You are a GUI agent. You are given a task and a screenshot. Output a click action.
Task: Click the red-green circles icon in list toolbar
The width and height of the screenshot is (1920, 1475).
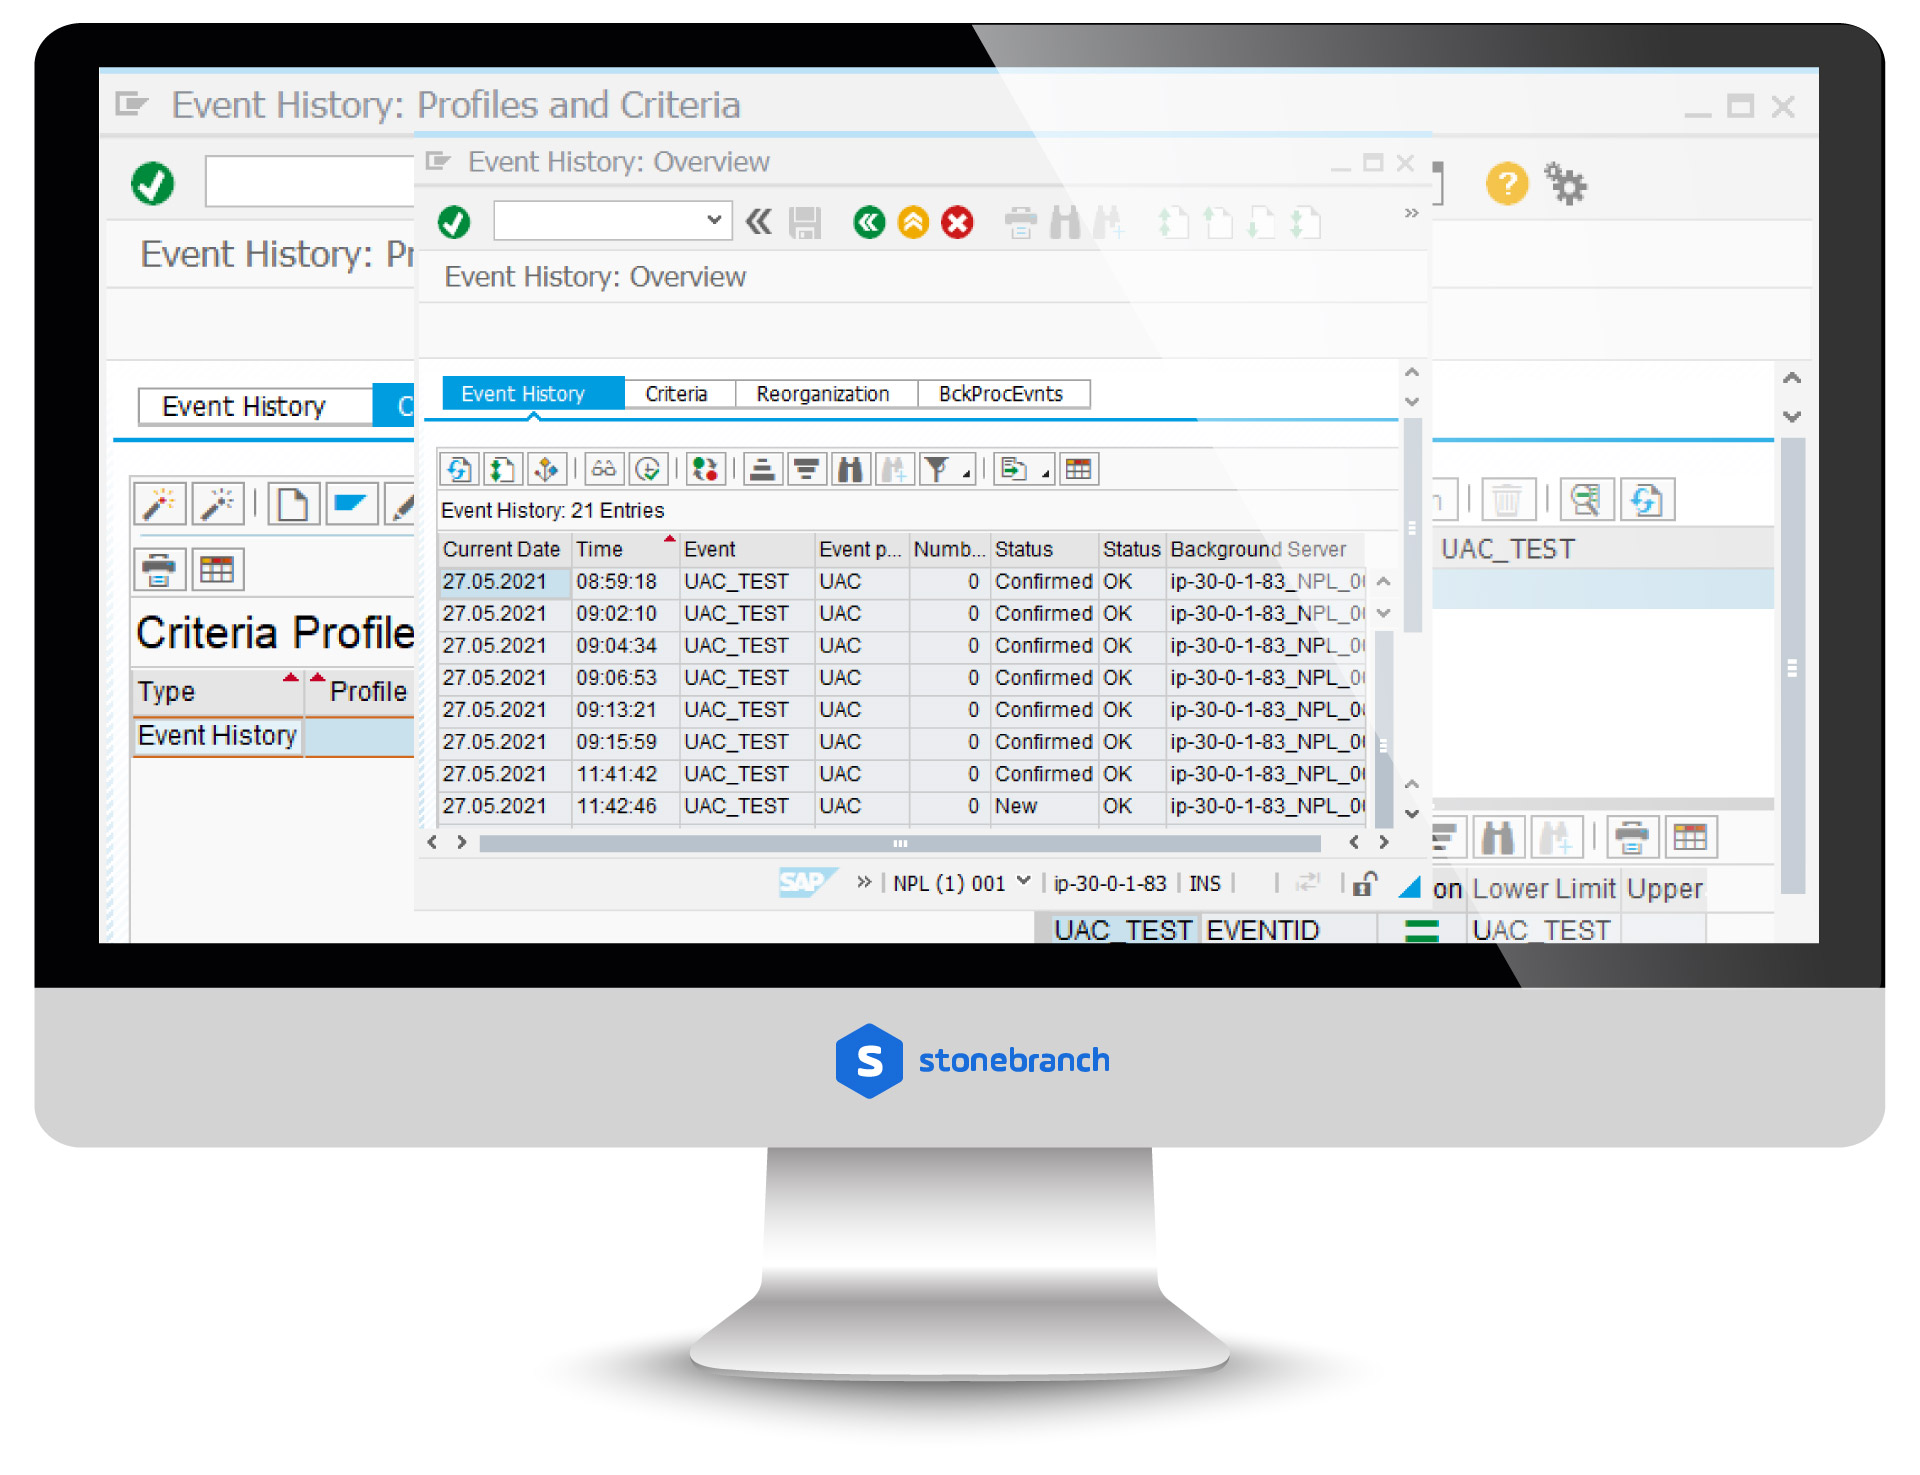click(706, 469)
